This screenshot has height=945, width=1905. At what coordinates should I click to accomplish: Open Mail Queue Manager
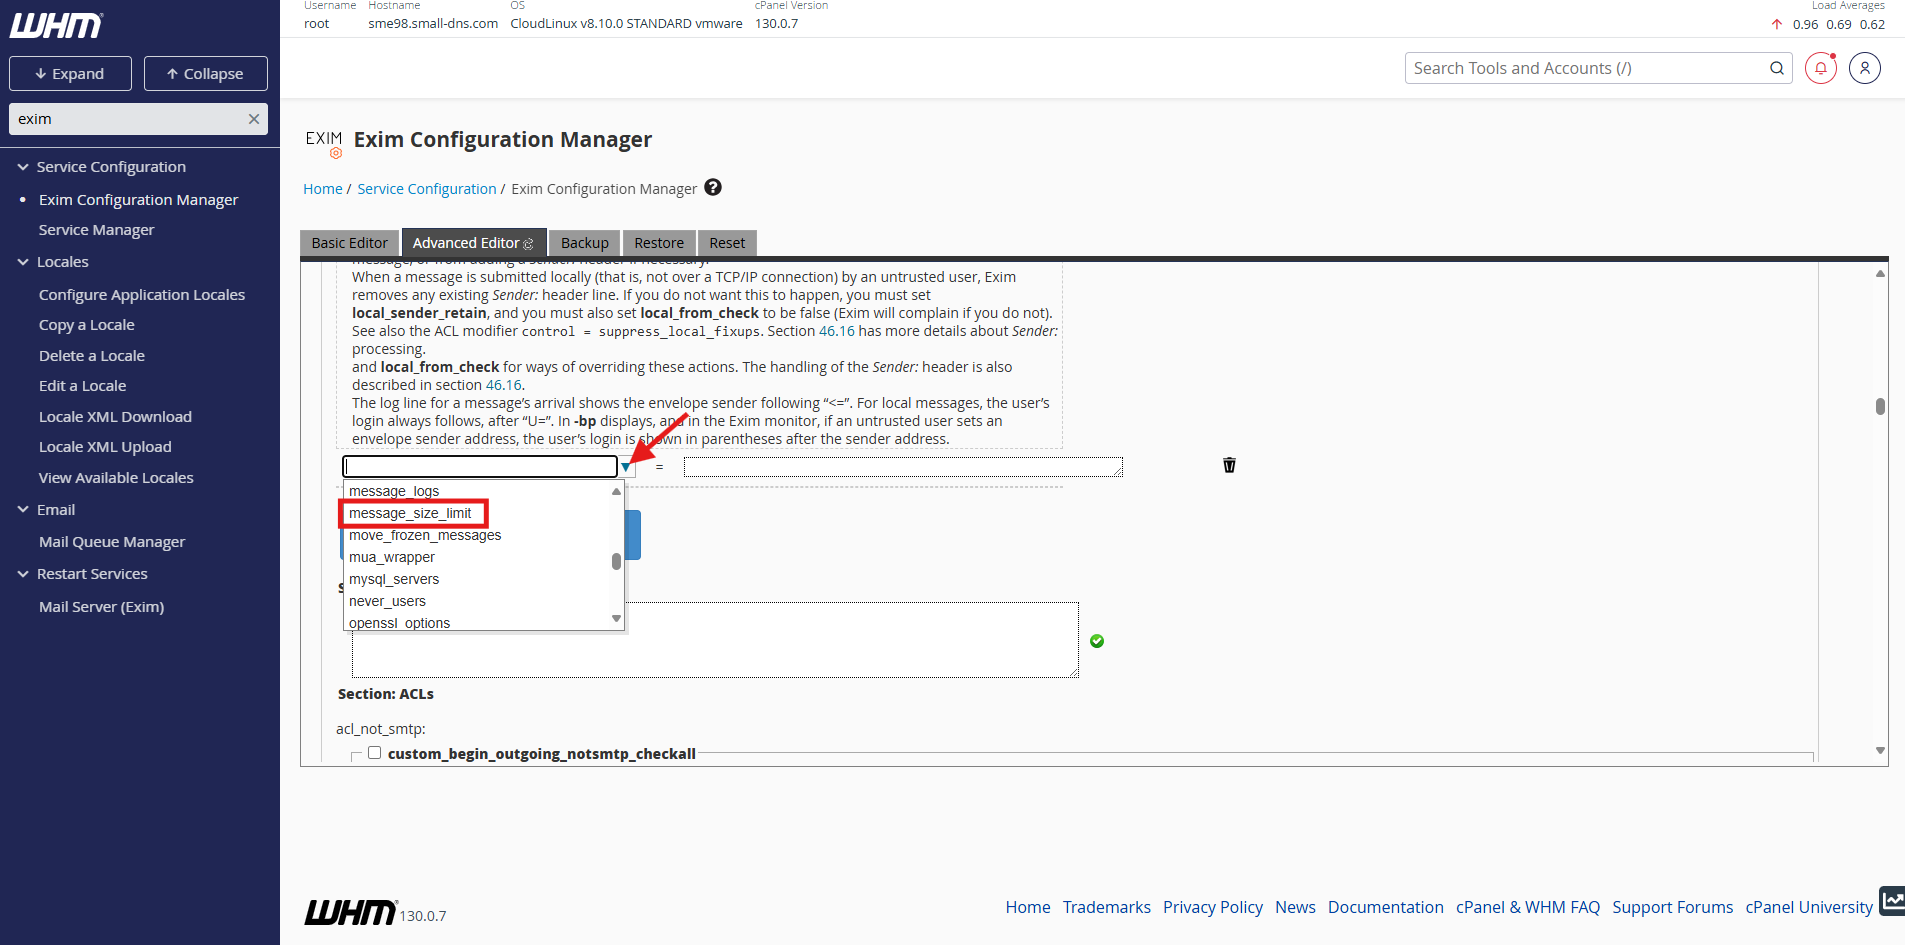(x=112, y=542)
